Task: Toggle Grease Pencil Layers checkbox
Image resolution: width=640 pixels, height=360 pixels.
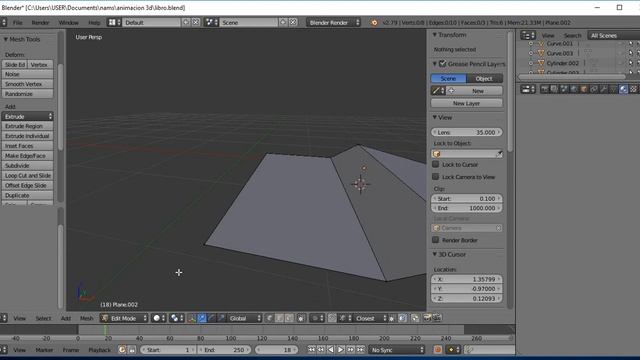Action: coord(442,64)
